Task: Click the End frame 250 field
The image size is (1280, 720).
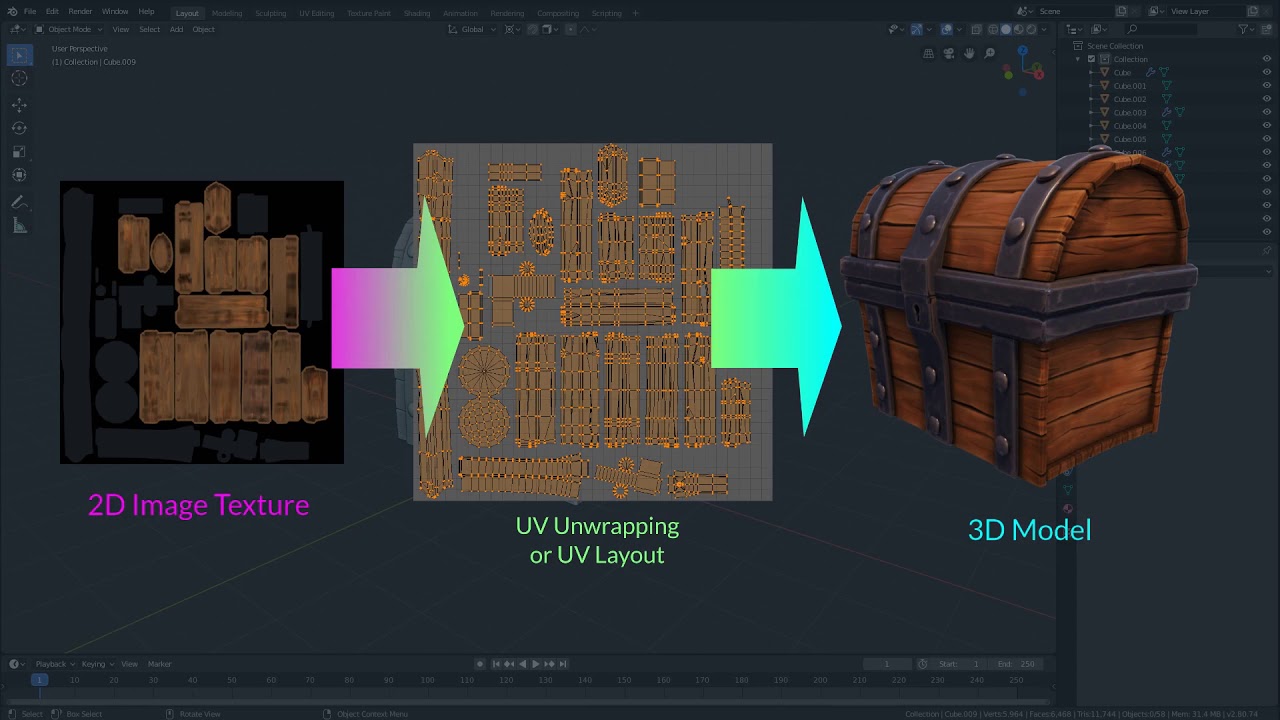Action: point(1017,664)
